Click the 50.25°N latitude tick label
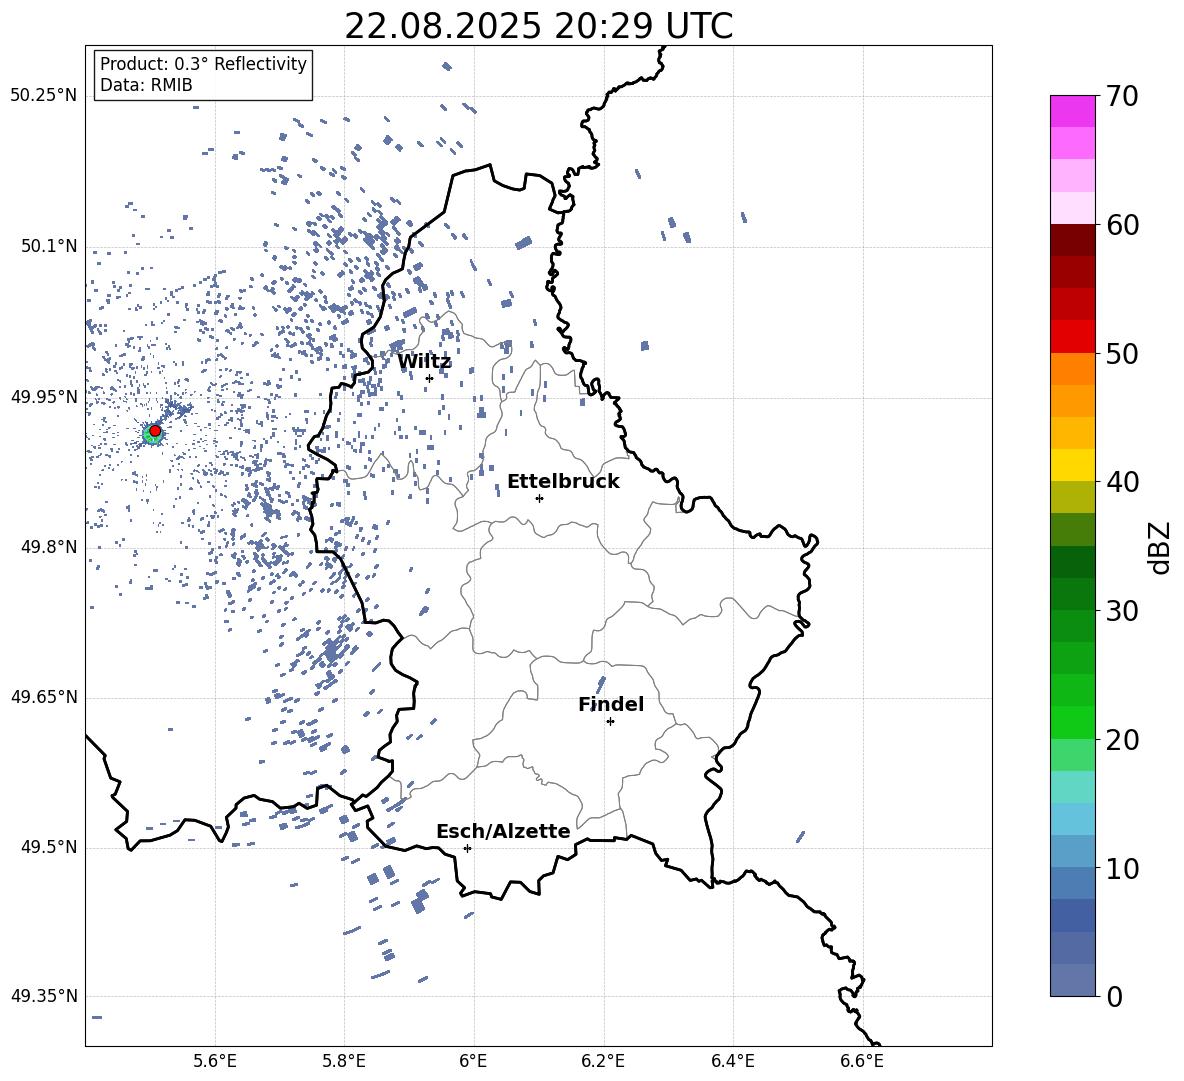The width and height of the screenshot is (1184, 1081). click(44, 96)
